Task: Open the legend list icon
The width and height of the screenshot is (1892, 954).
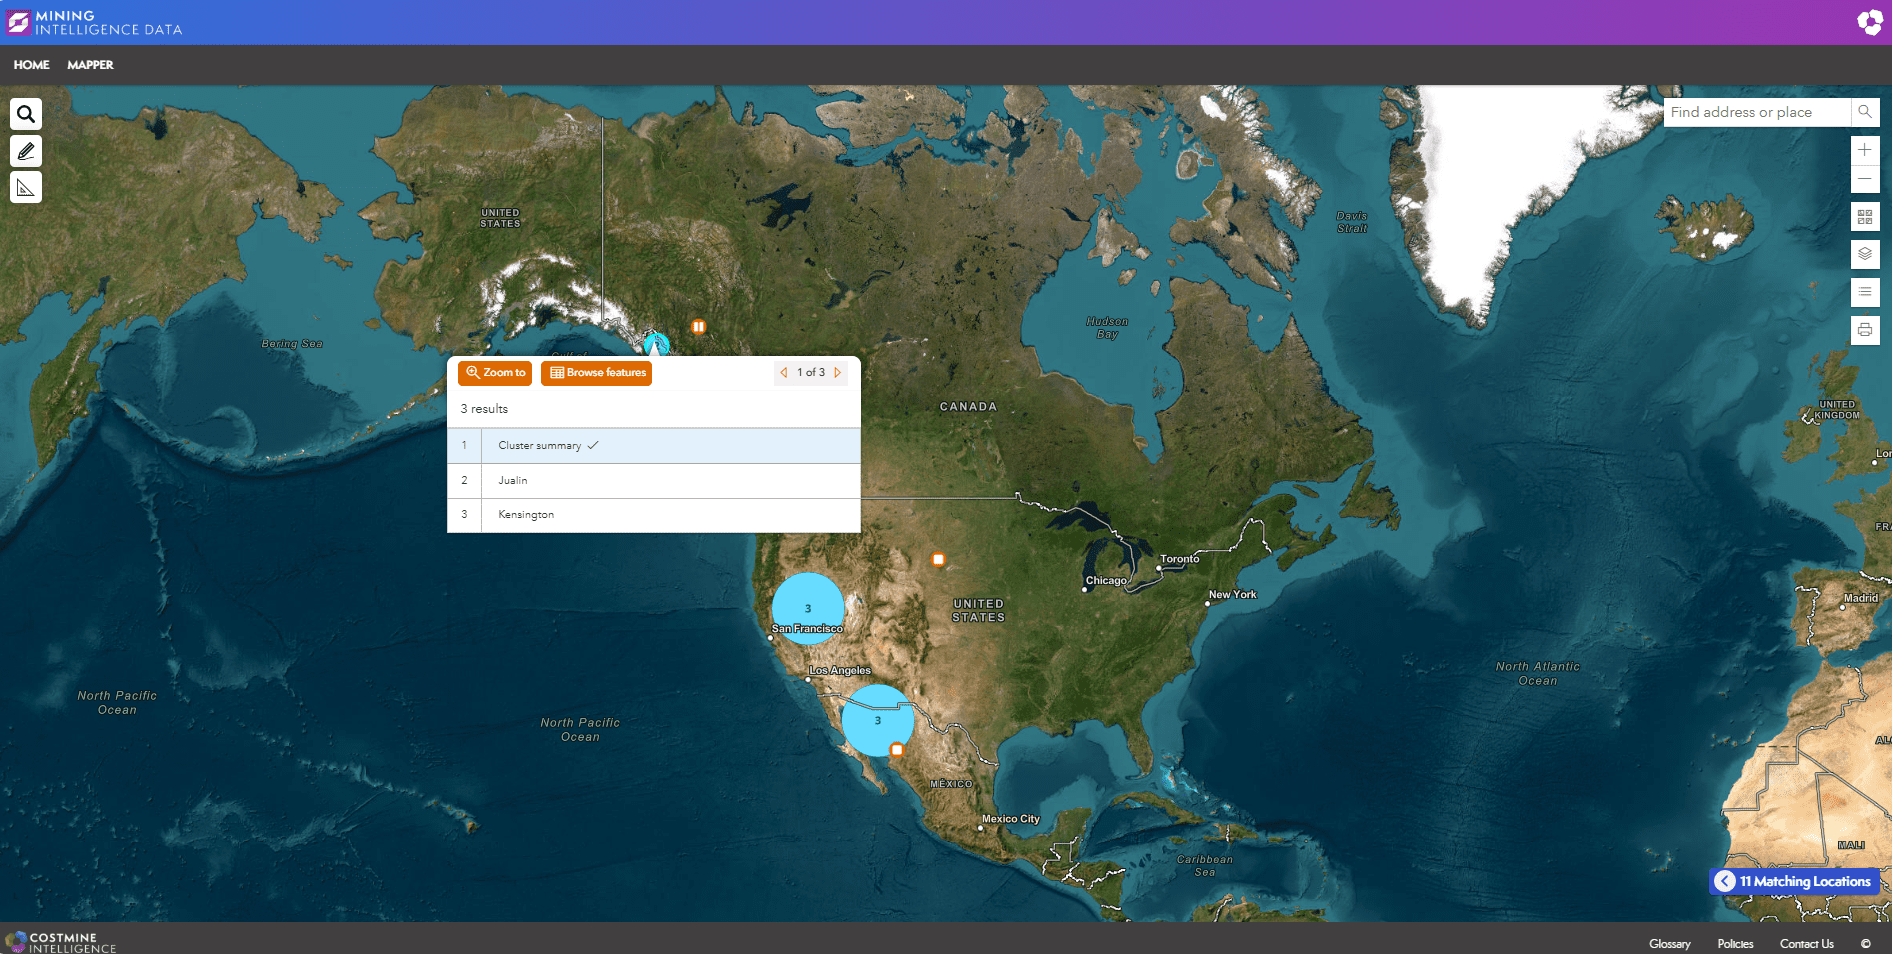Action: (1864, 292)
